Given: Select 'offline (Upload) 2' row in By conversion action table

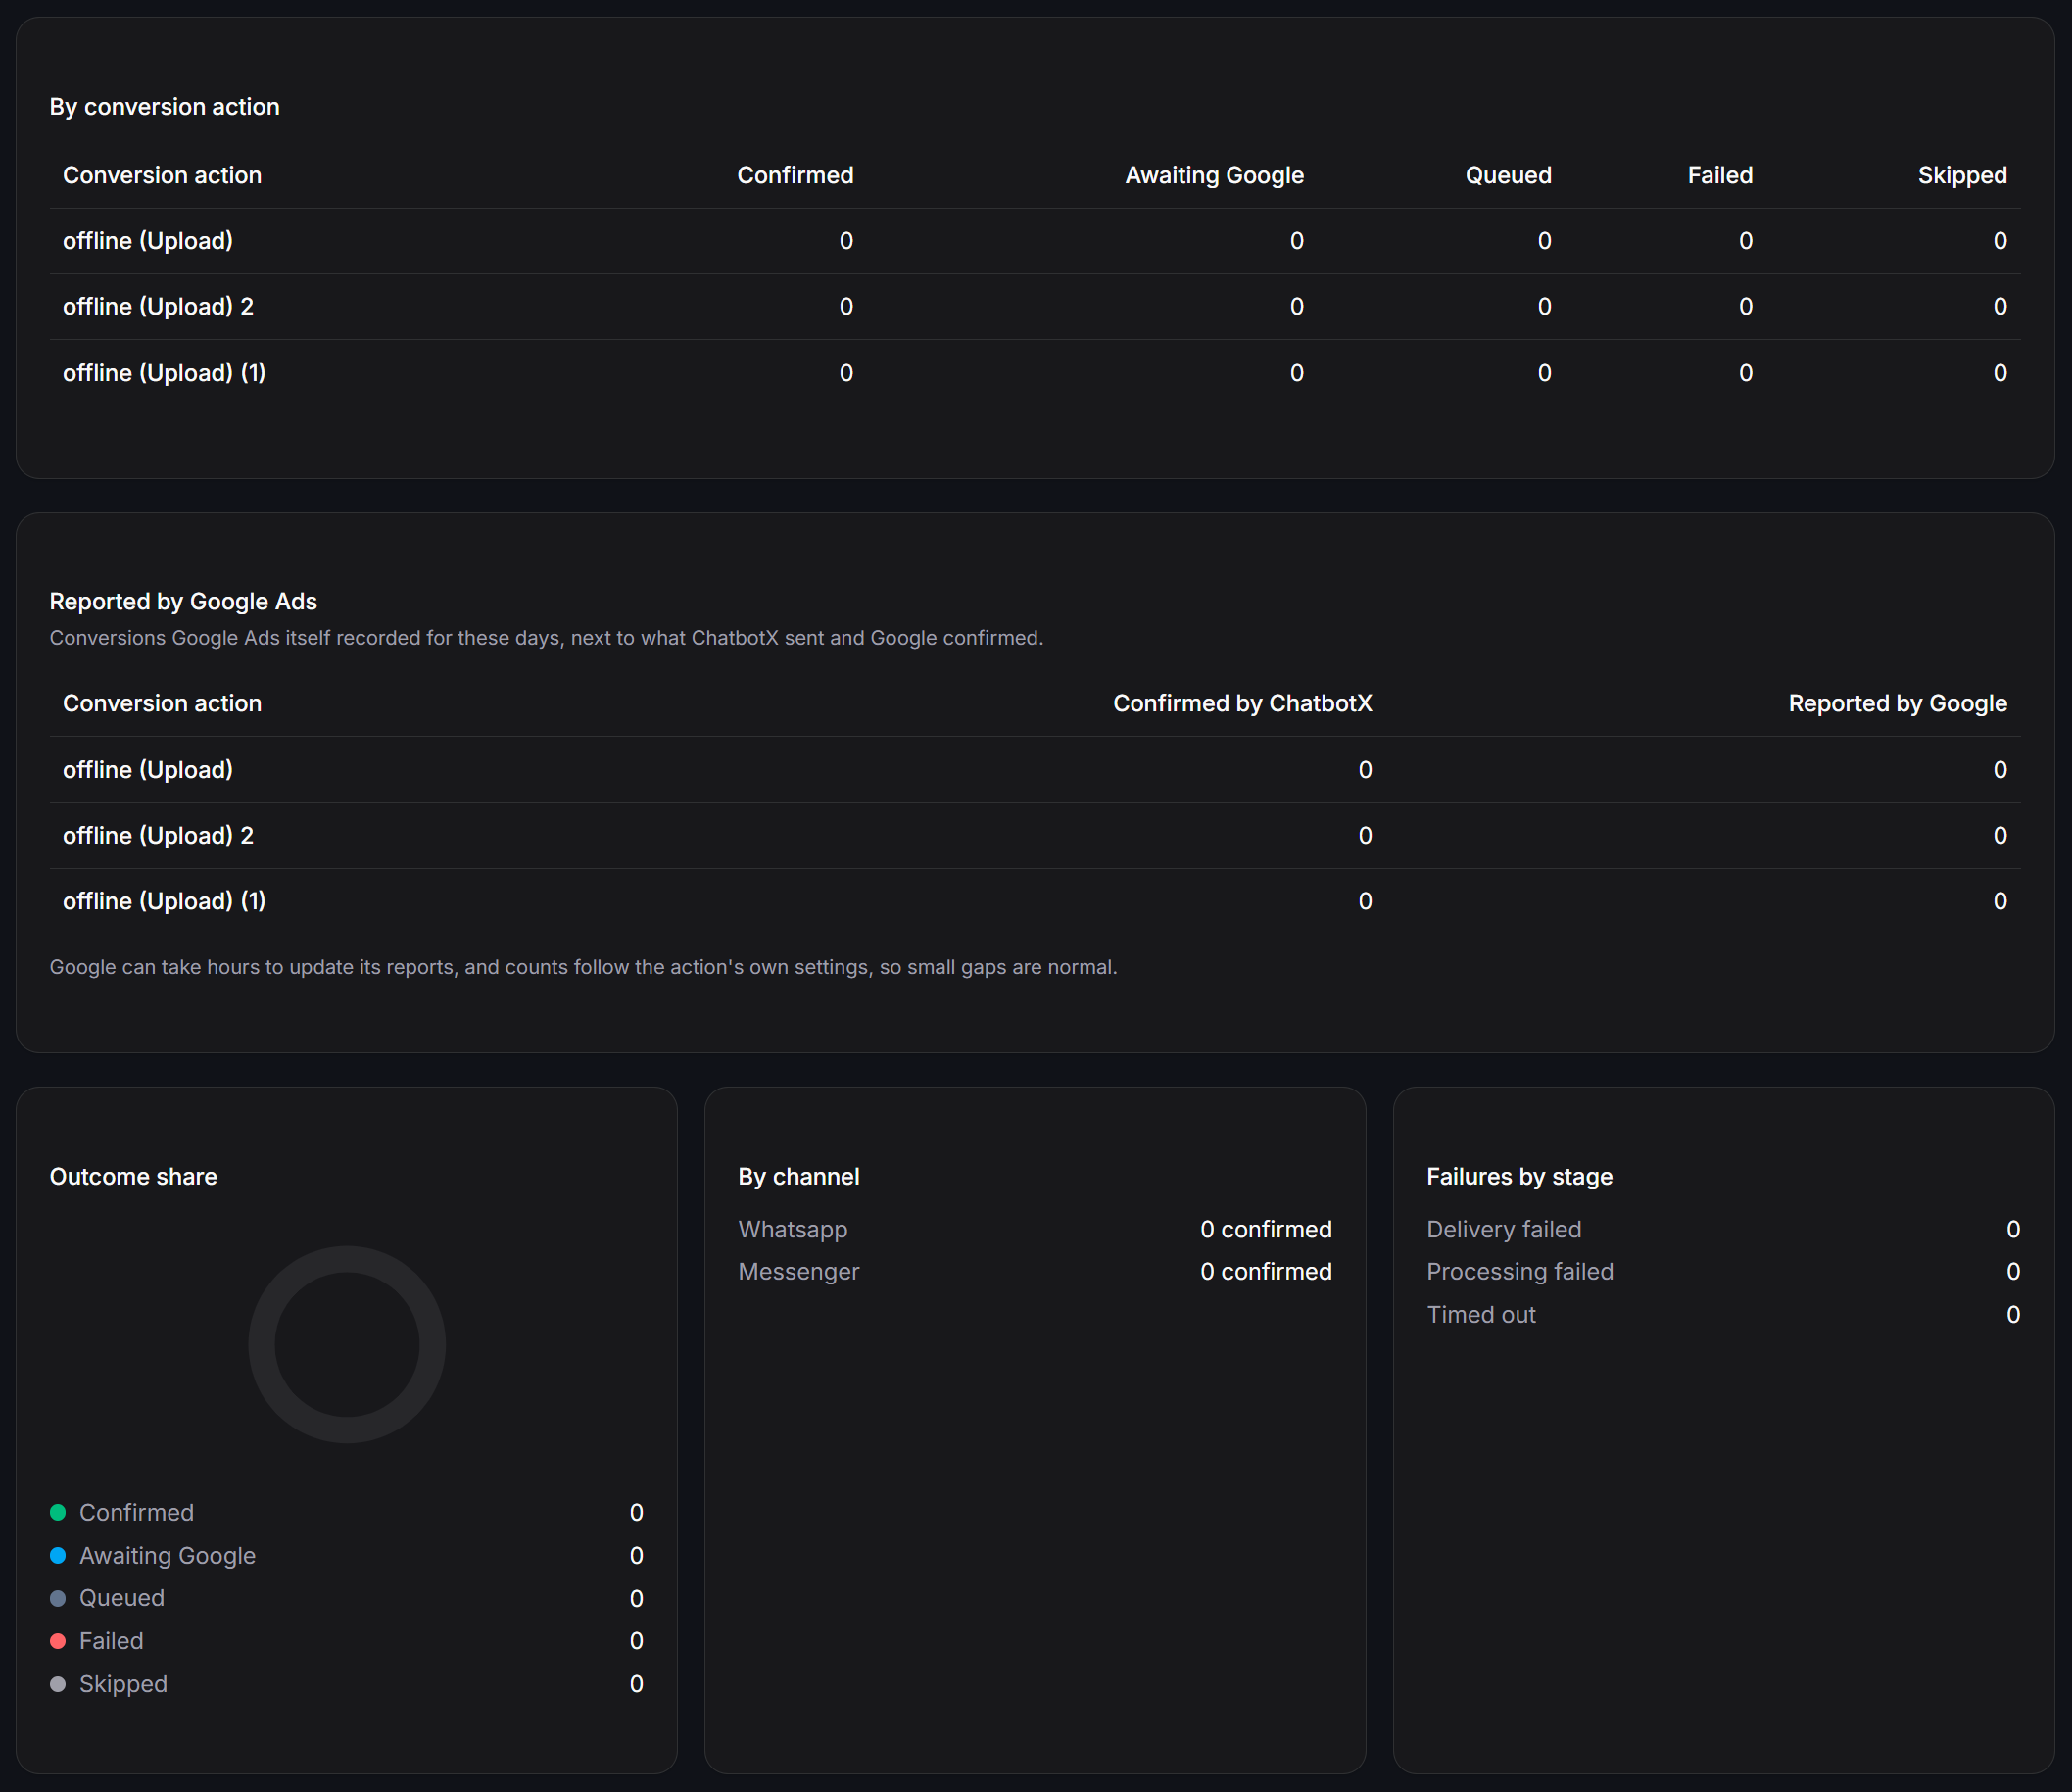Looking at the screenshot, I should [1035, 307].
